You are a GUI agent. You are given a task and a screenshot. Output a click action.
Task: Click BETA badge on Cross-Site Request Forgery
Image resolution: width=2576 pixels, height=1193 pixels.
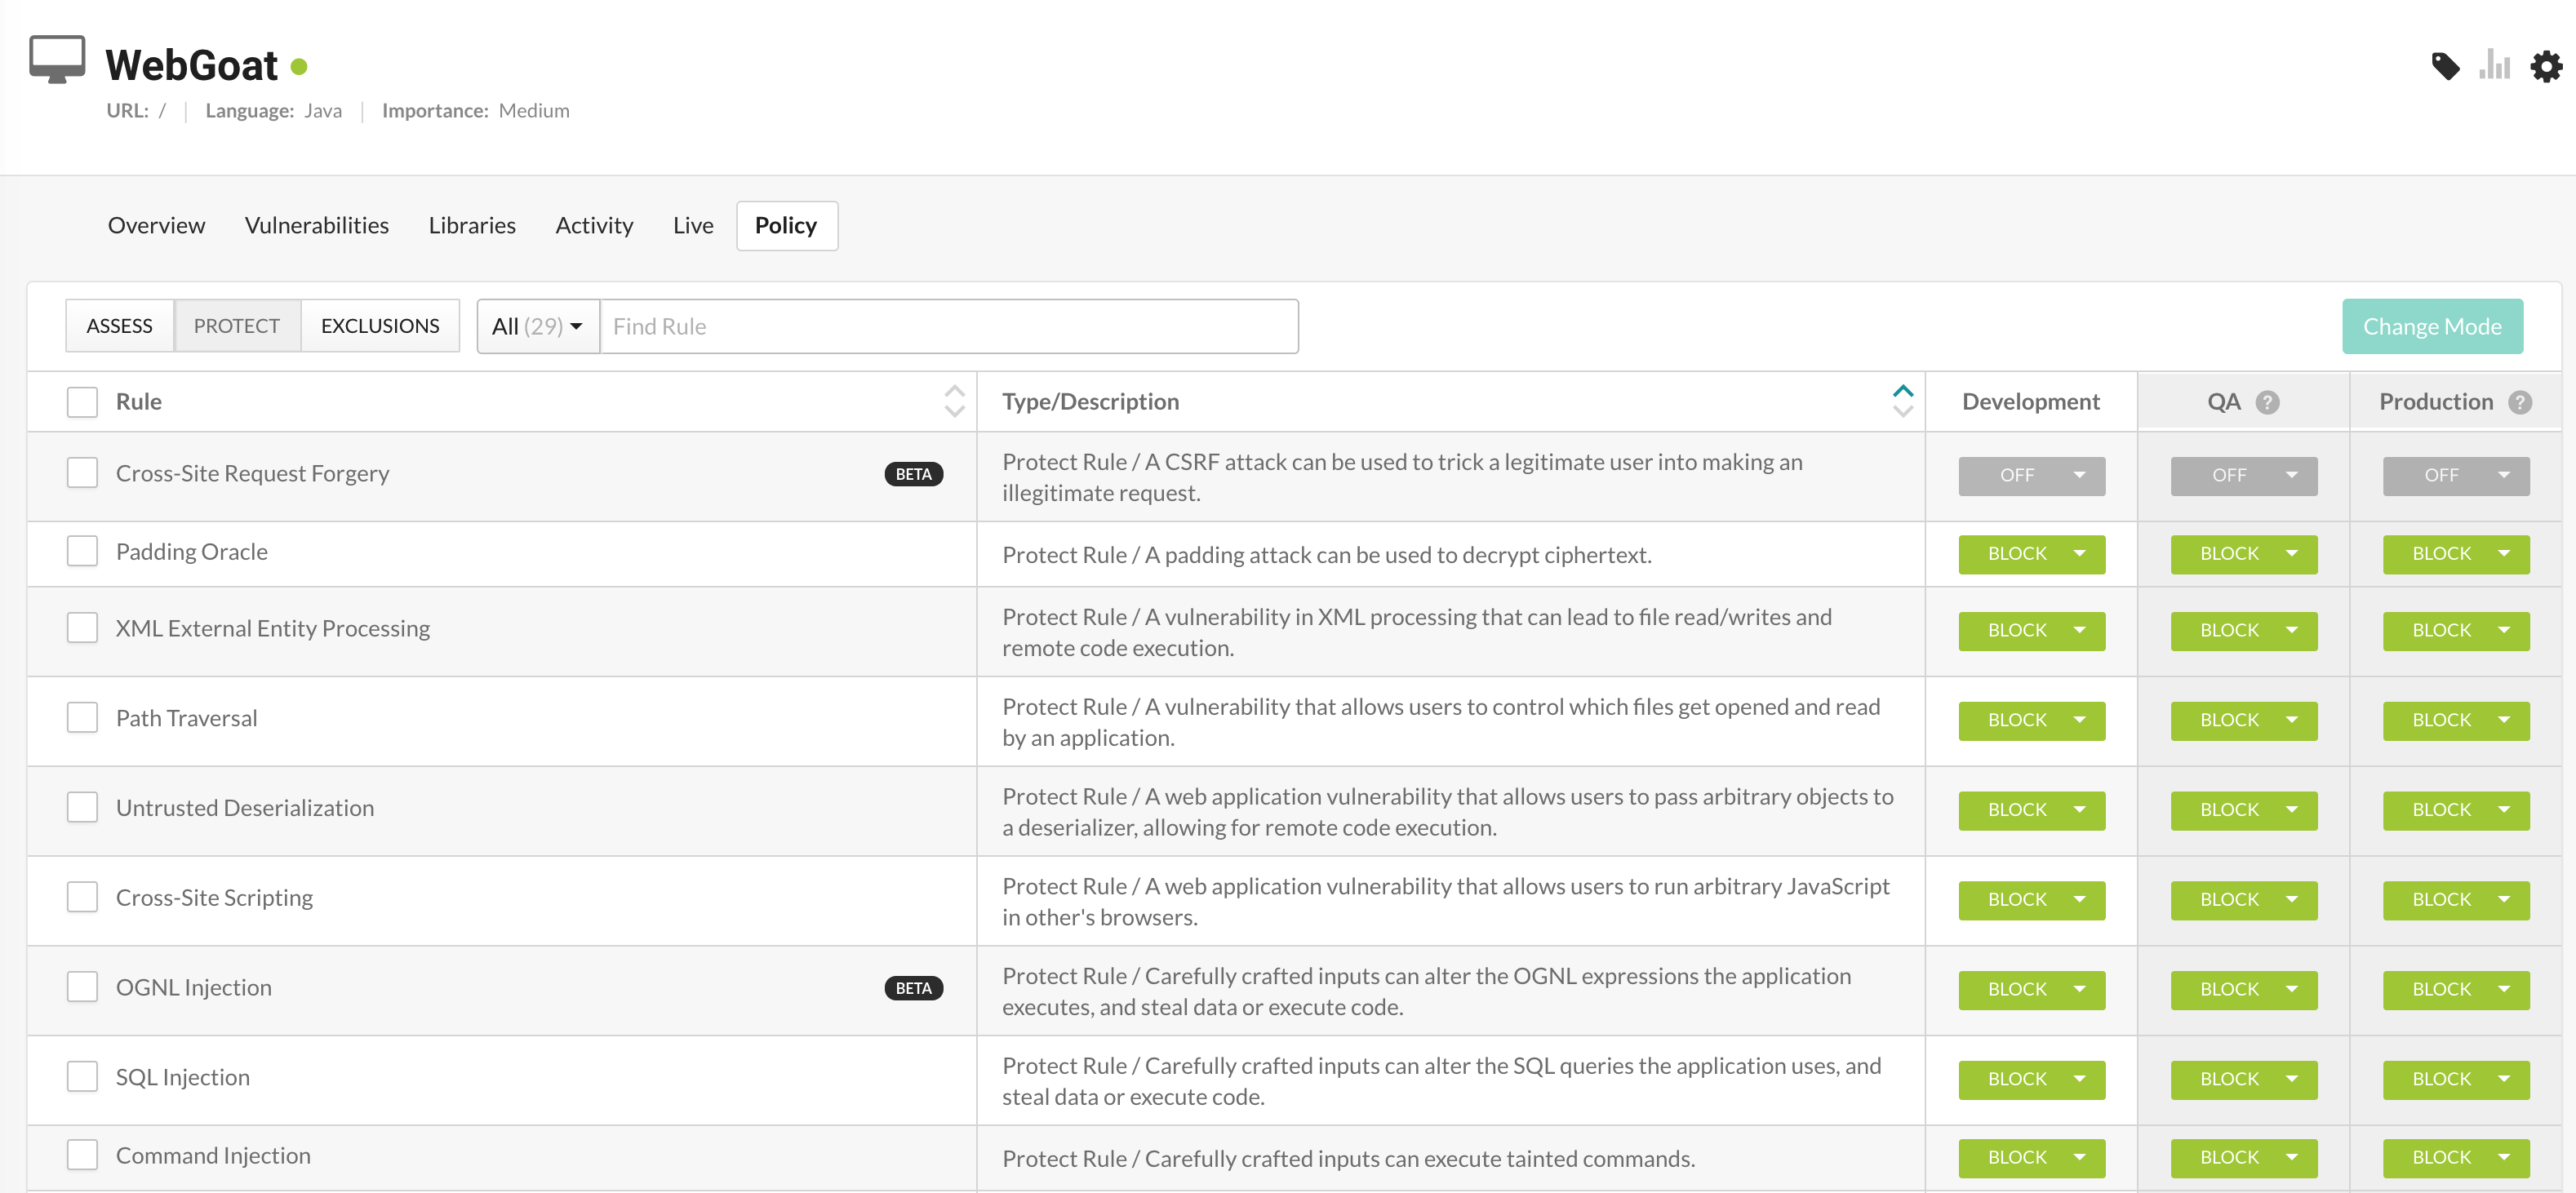click(x=913, y=474)
